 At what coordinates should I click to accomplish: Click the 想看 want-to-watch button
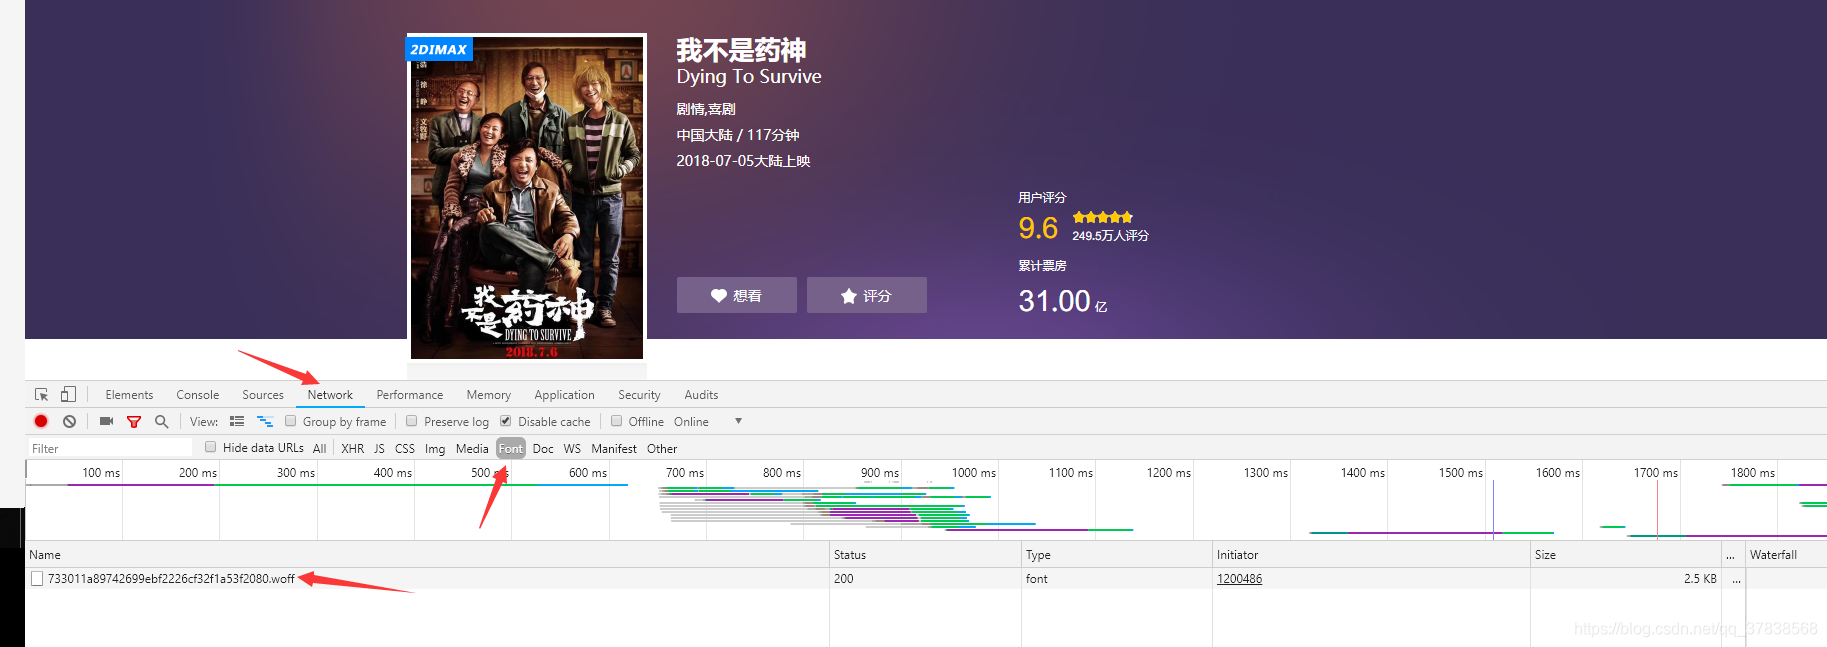tap(737, 295)
